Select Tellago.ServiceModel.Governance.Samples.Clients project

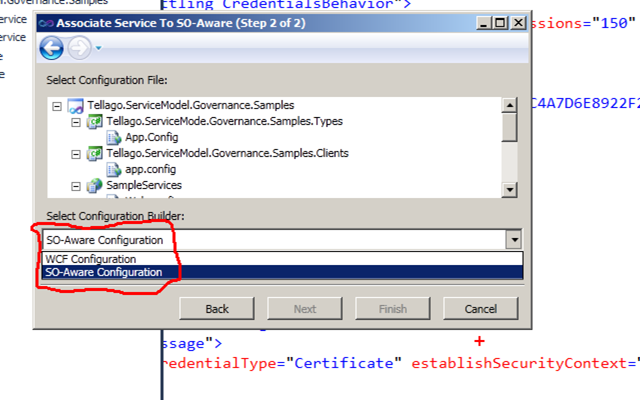[227, 153]
